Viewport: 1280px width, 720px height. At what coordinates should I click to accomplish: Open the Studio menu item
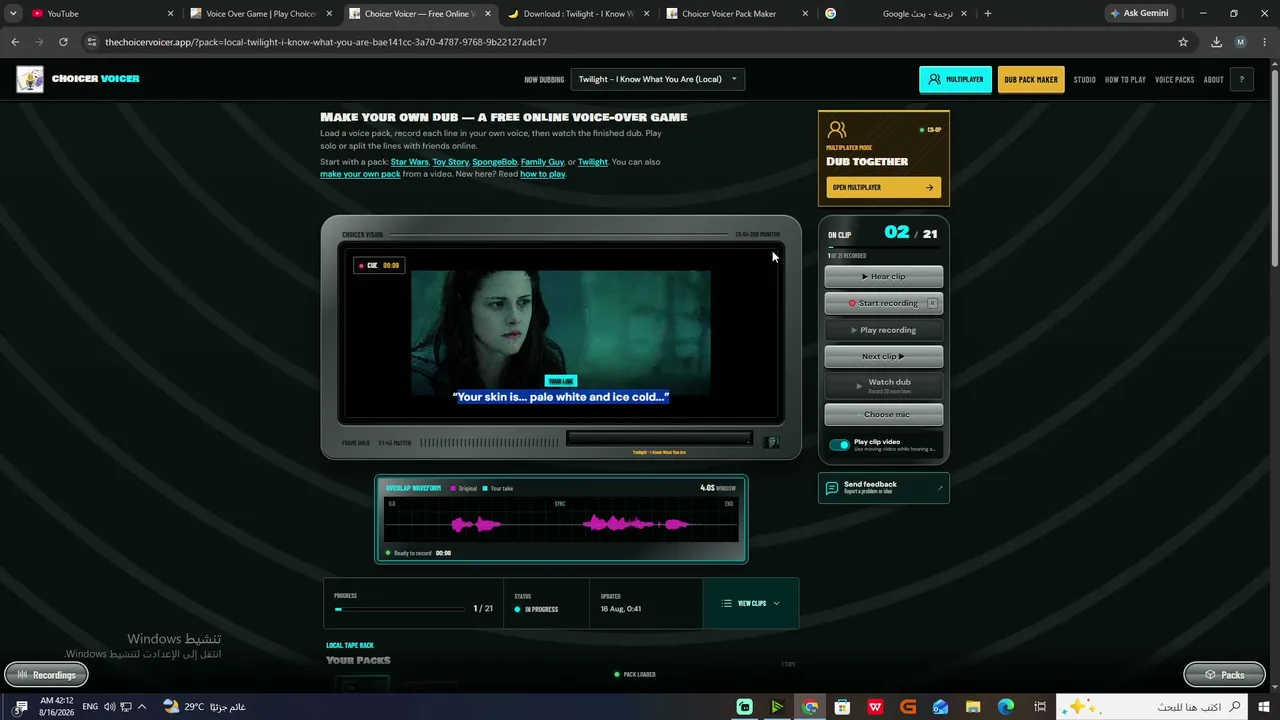coord(1084,80)
